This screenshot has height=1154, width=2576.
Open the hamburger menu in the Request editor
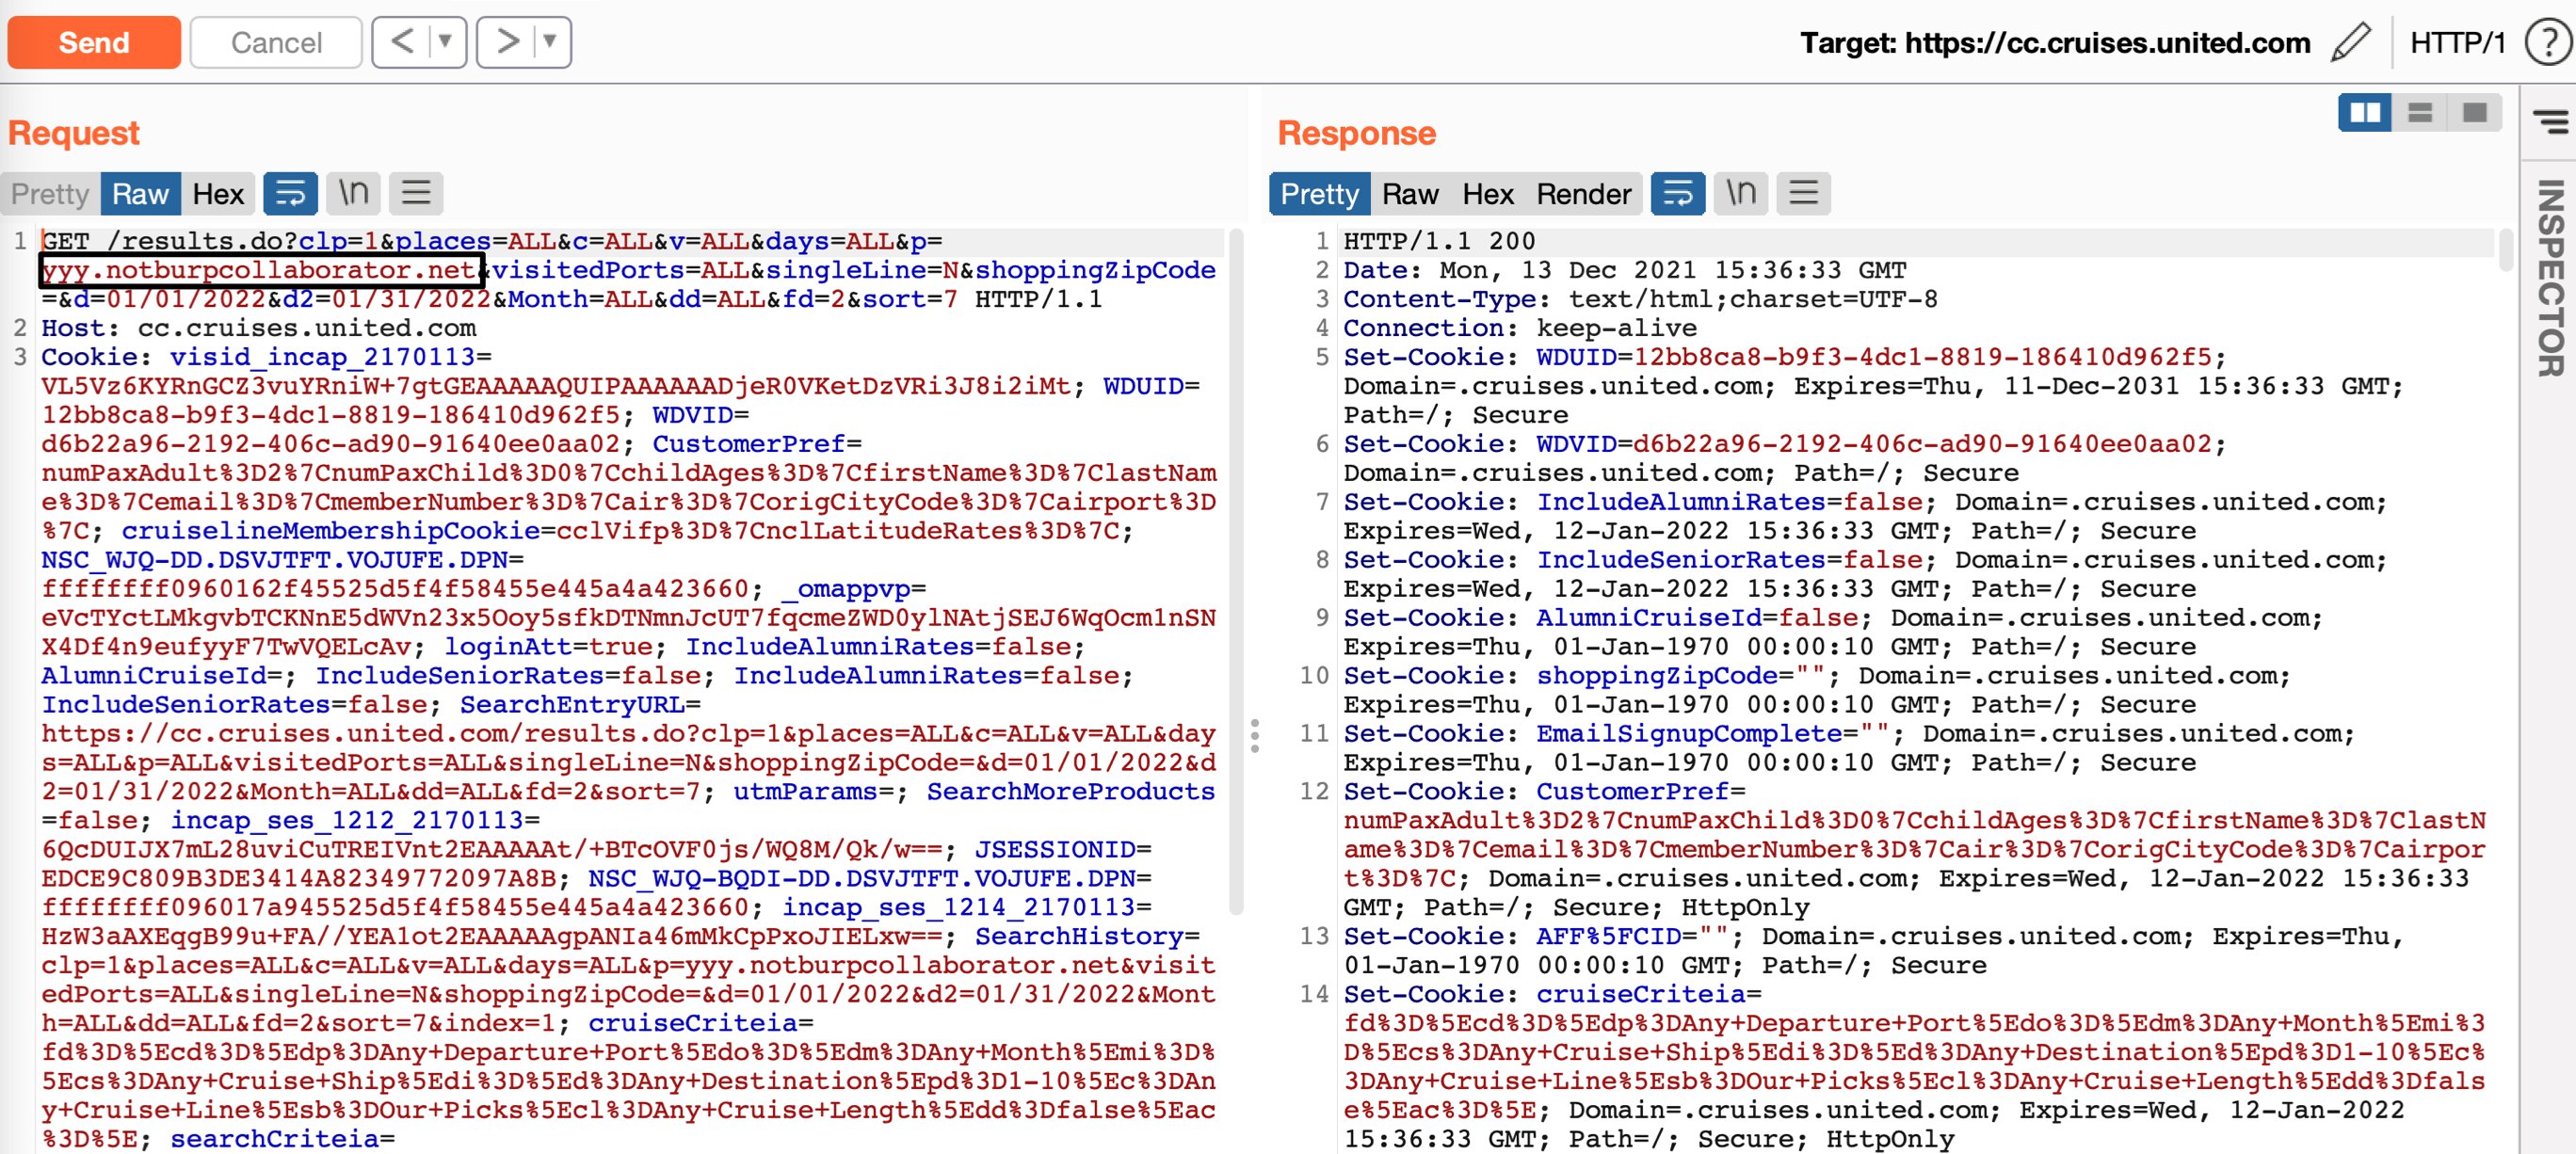[417, 193]
